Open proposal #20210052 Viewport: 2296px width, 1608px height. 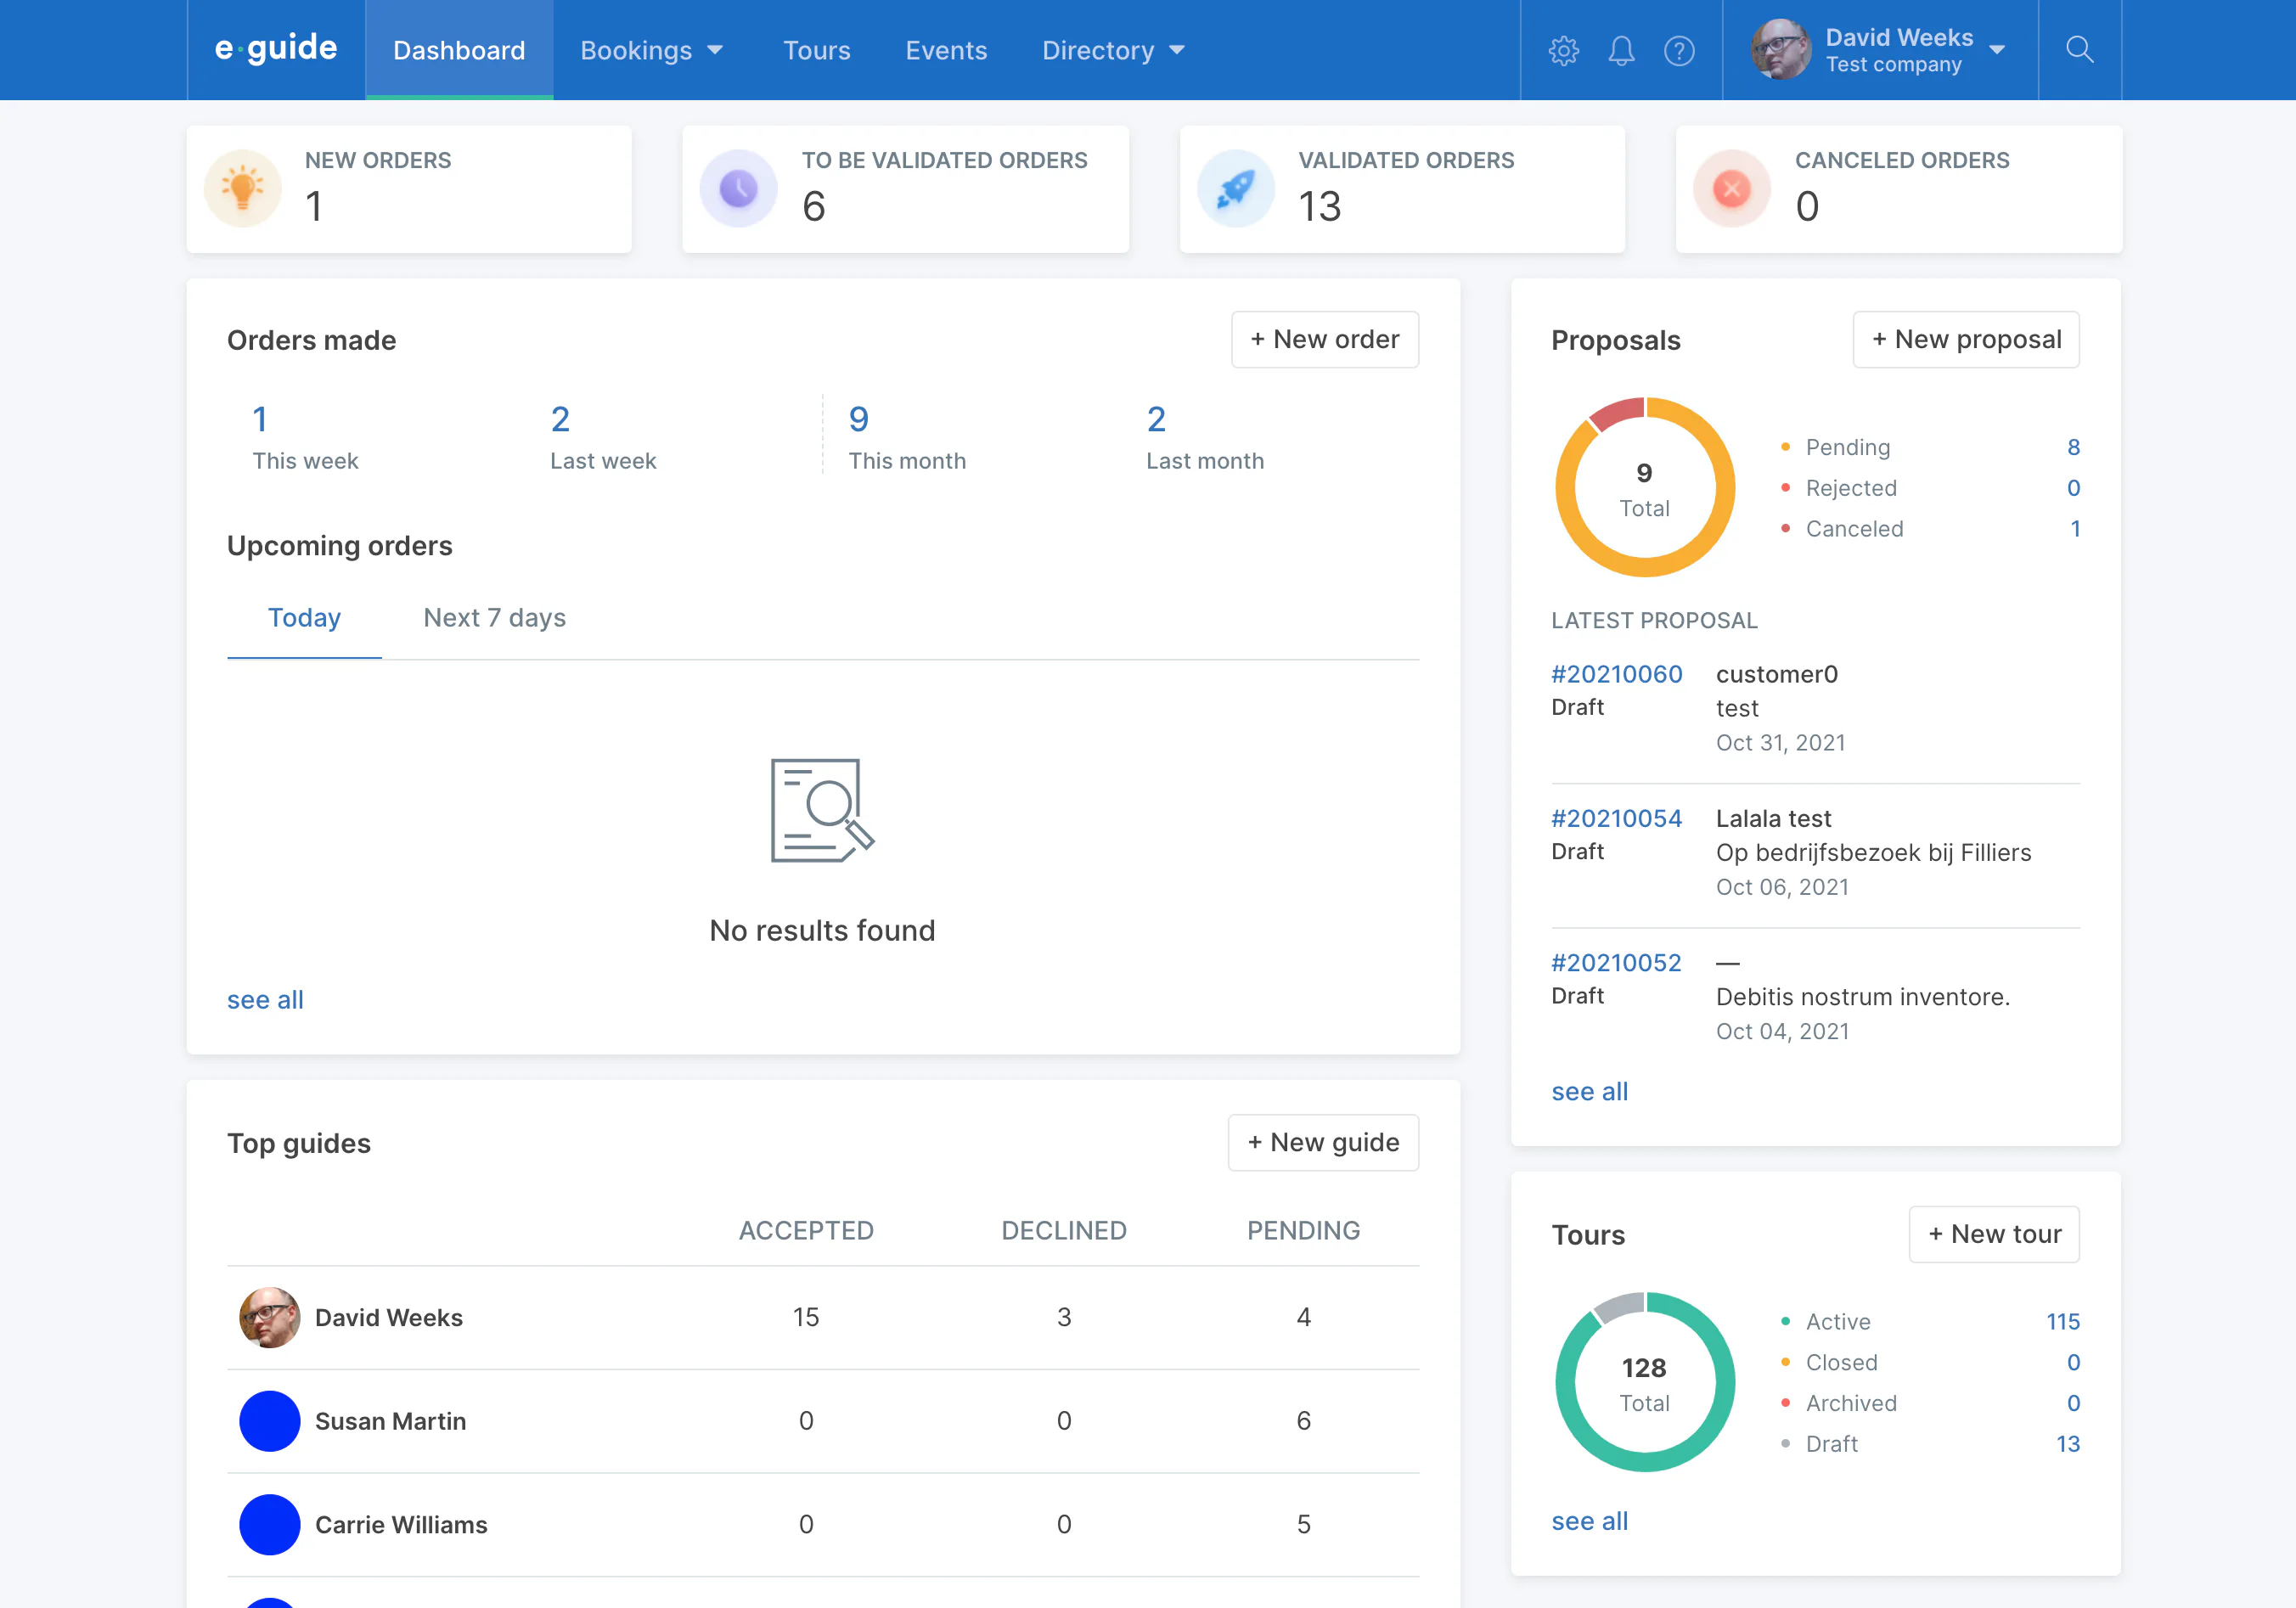(1616, 962)
